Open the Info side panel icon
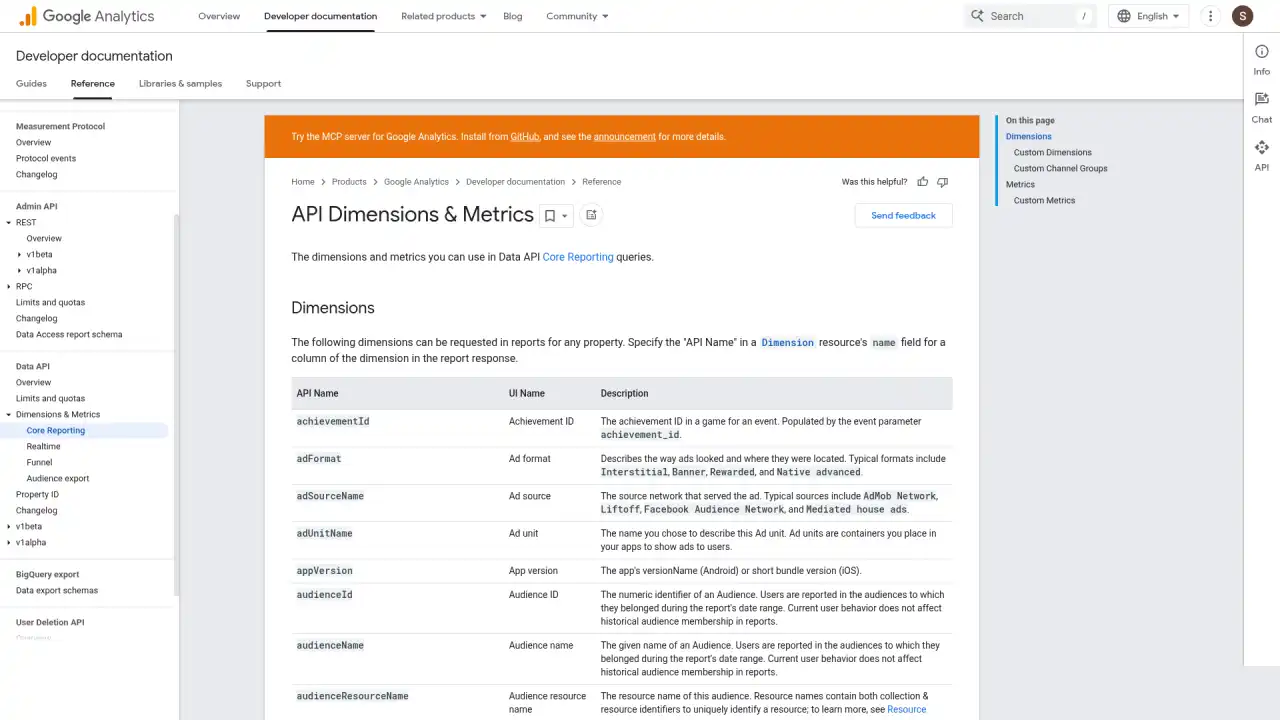This screenshot has width=1280, height=720. click(x=1261, y=59)
